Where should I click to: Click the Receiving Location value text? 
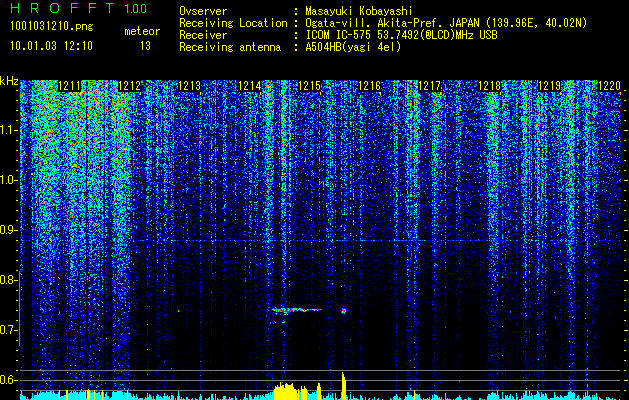click(446, 23)
